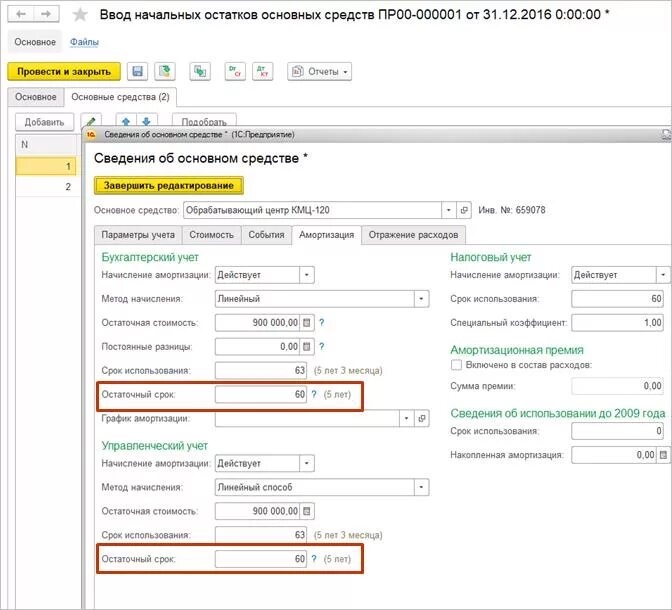This screenshot has height=610, width=672.
Task: Click the Специальный коэффициент input field
Action: [x=617, y=322]
